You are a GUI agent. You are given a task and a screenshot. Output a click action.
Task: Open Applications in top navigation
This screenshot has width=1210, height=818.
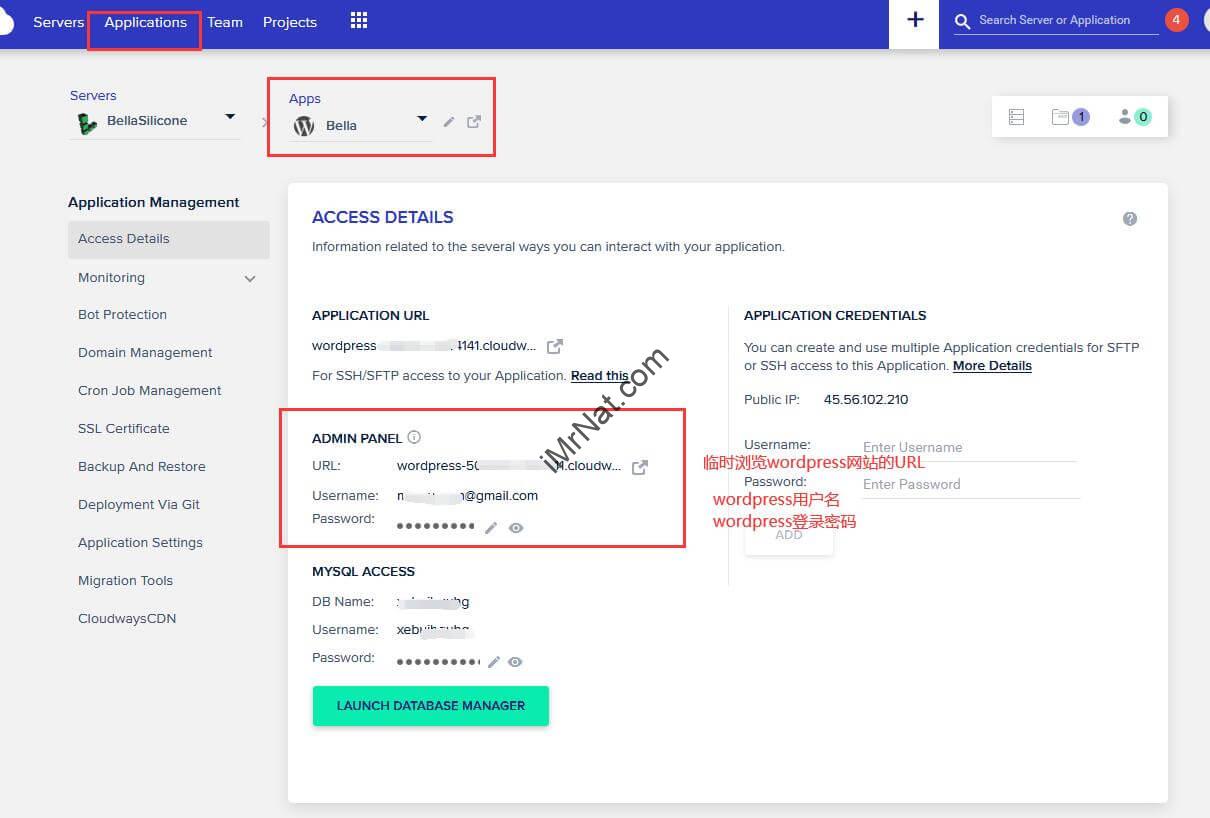(x=146, y=22)
